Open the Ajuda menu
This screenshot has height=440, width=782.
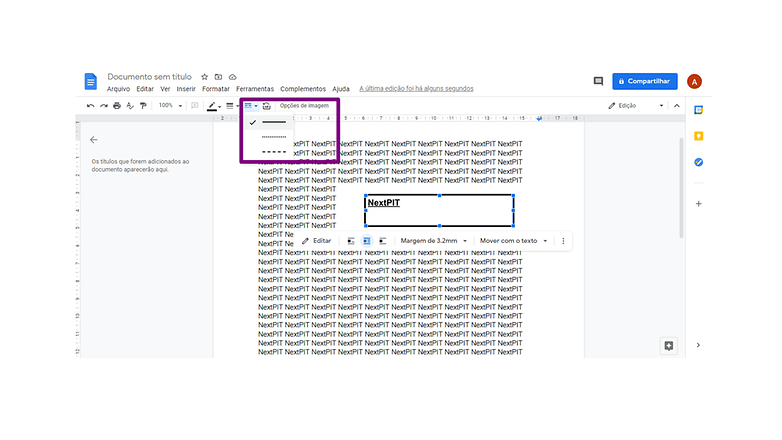(341, 89)
